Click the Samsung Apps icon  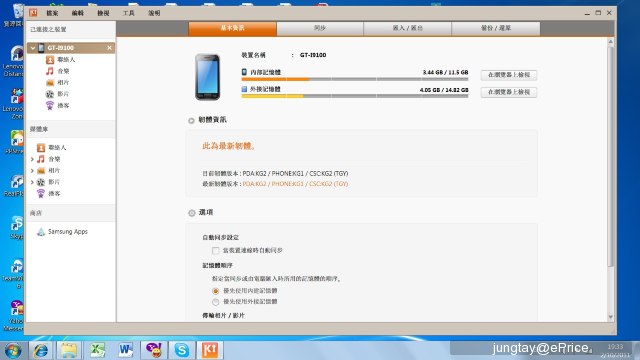41,232
